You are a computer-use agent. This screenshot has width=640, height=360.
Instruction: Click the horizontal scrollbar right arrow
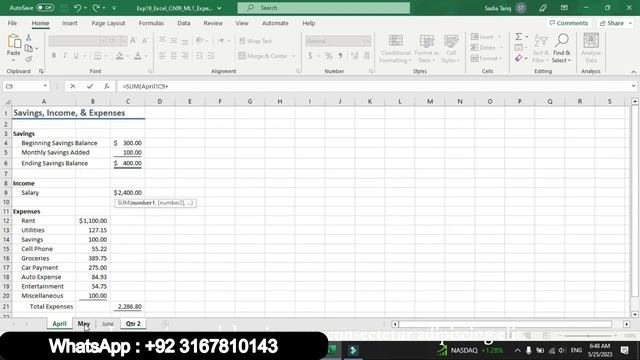click(627, 324)
